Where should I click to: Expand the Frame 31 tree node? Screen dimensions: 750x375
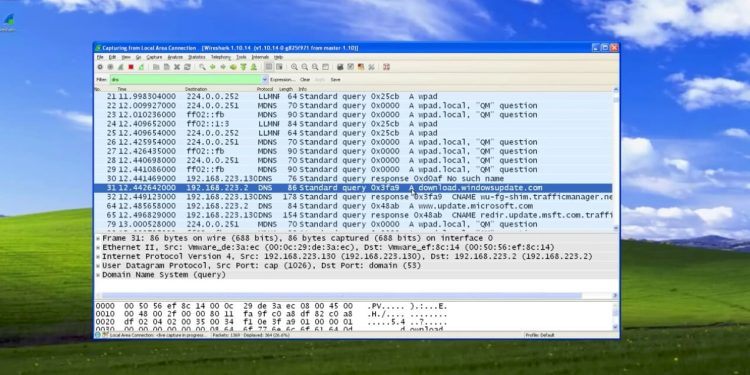pyautogui.click(x=98, y=238)
